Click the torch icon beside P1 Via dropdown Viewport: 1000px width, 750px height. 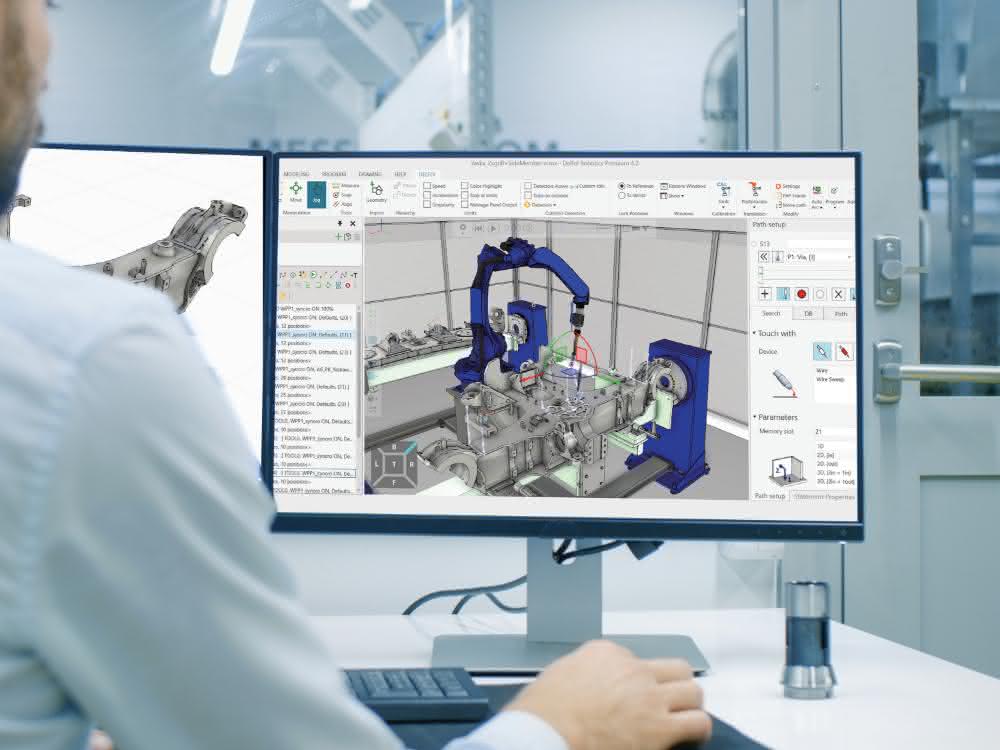click(x=777, y=256)
